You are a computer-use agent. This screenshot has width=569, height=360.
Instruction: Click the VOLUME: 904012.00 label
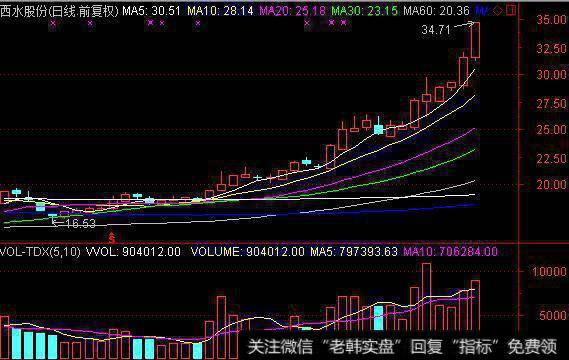[247, 251]
